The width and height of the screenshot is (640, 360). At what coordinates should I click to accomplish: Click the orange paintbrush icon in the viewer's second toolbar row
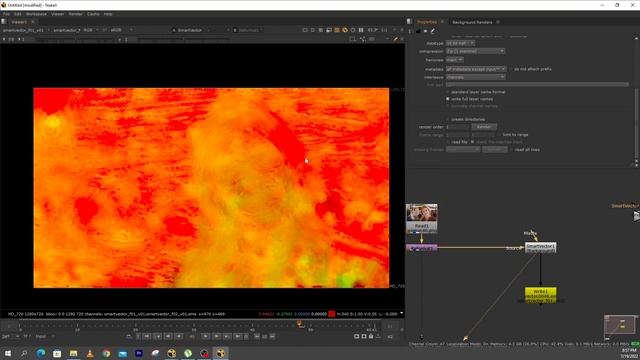pos(395,39)
